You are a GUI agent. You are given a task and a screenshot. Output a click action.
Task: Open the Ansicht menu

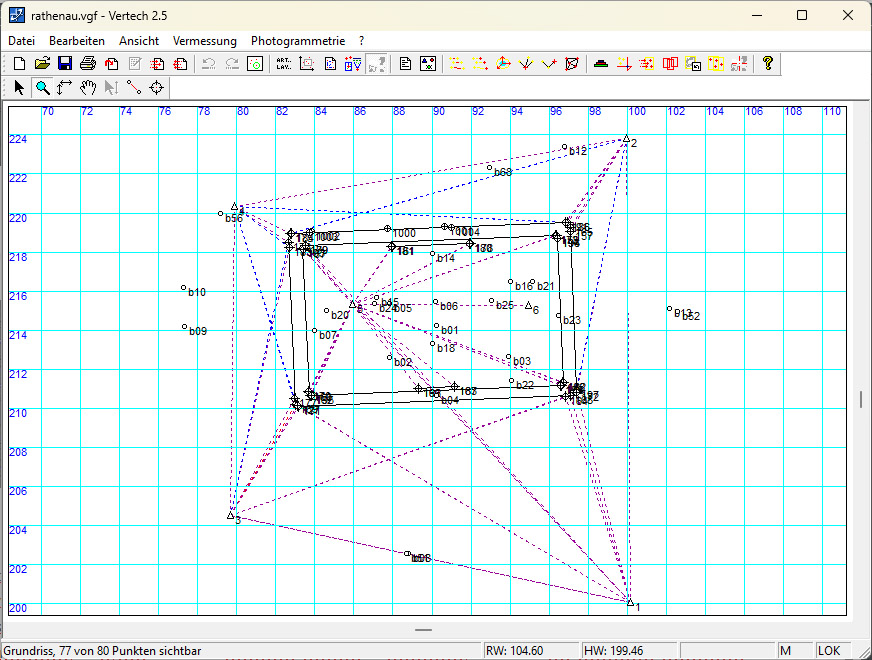(139, 41)
